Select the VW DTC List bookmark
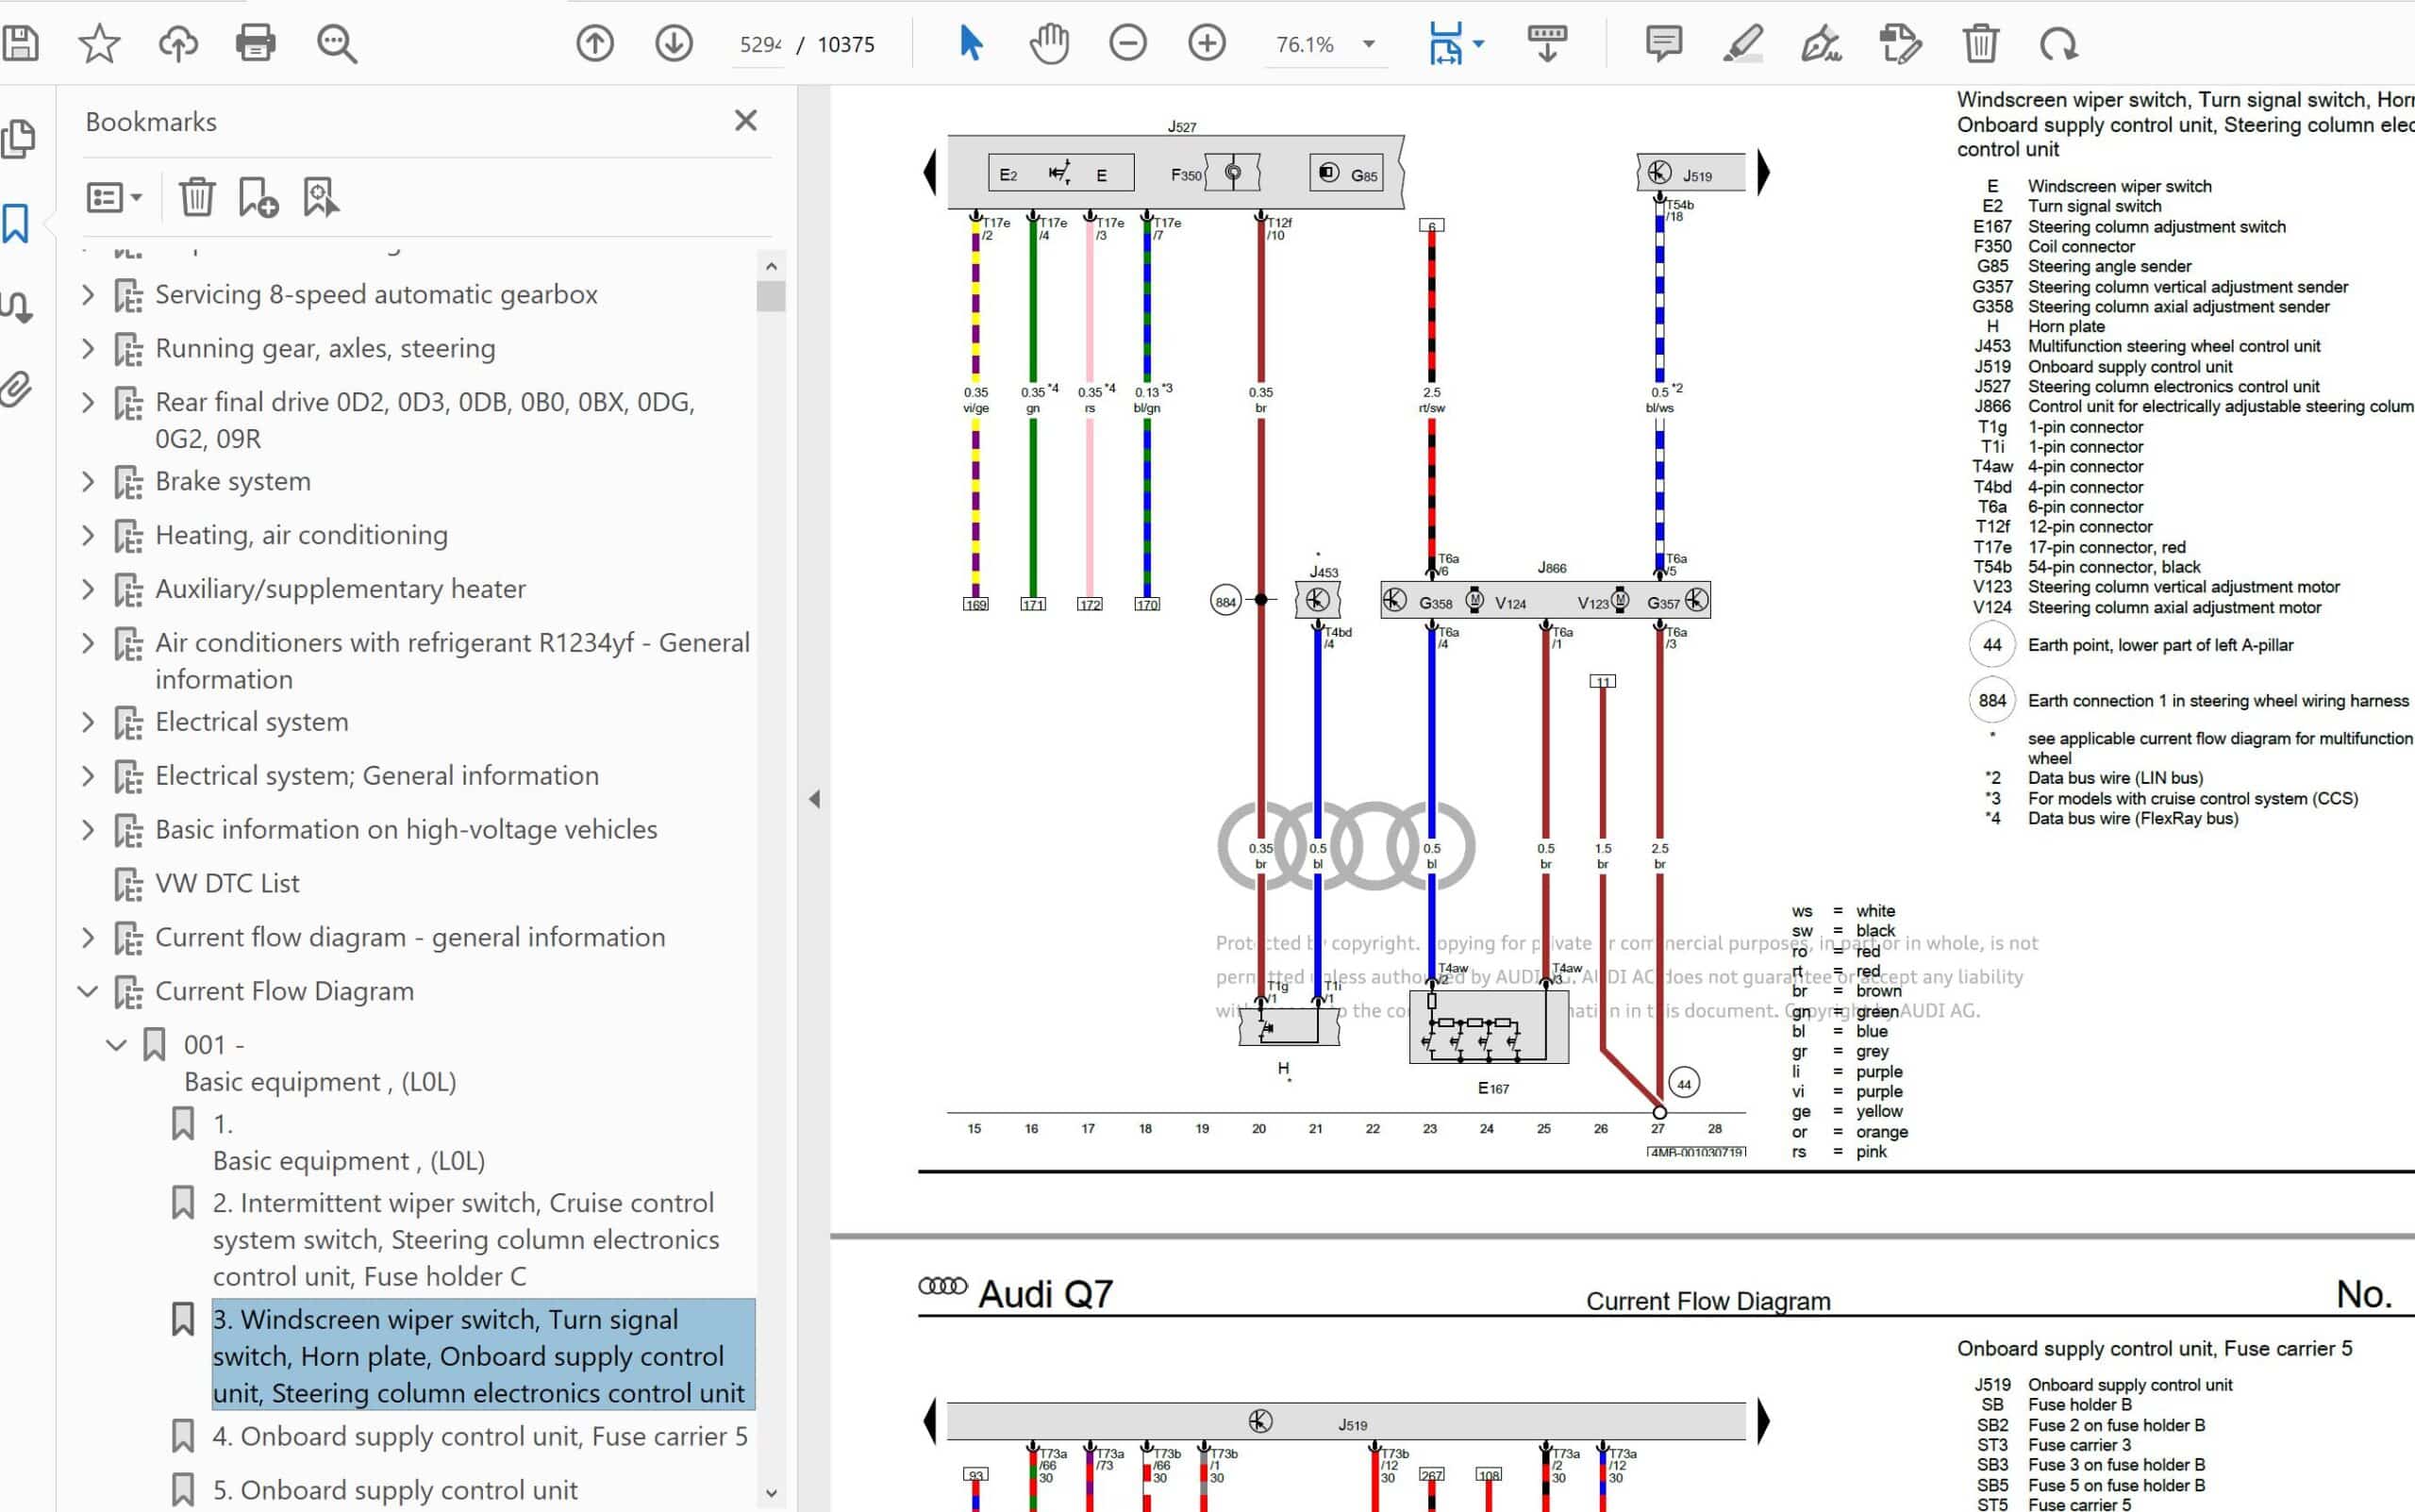The height and width of the screenshot is (1512, 2415). pos(227,884)
